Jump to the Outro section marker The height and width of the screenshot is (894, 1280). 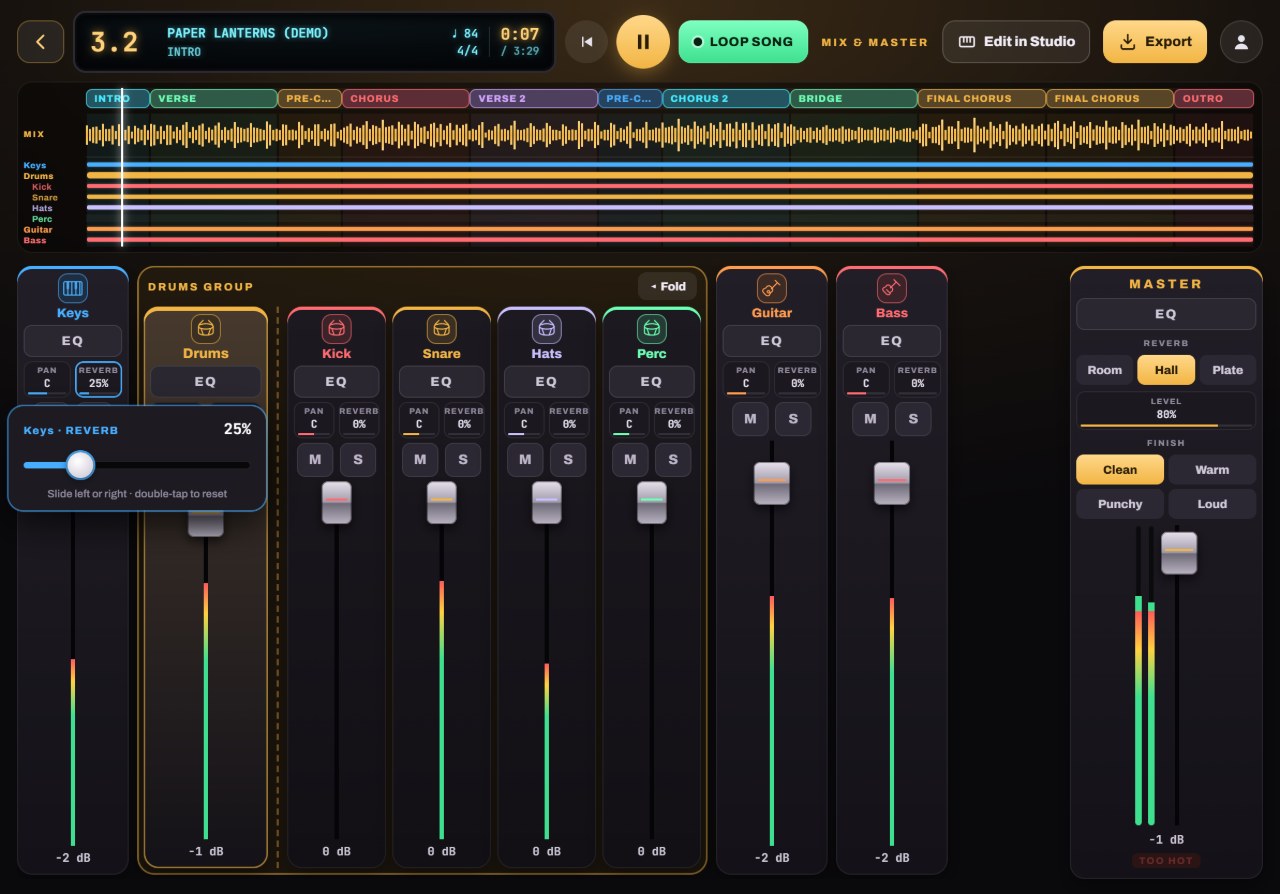1214,98
